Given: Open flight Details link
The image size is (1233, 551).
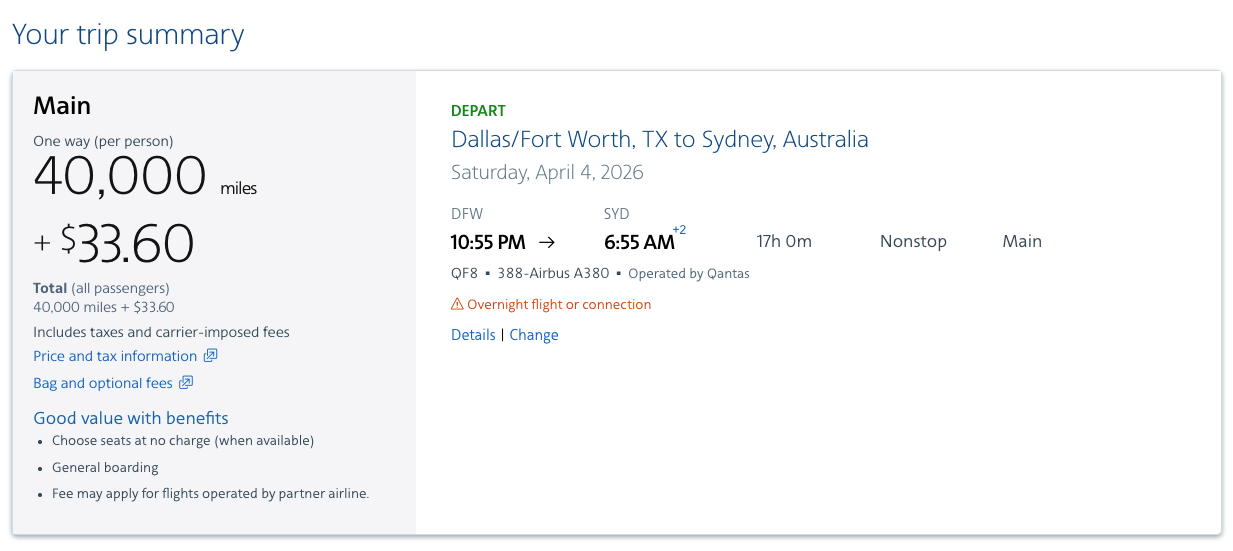Looking at the screenshot, I should [473, 335].
